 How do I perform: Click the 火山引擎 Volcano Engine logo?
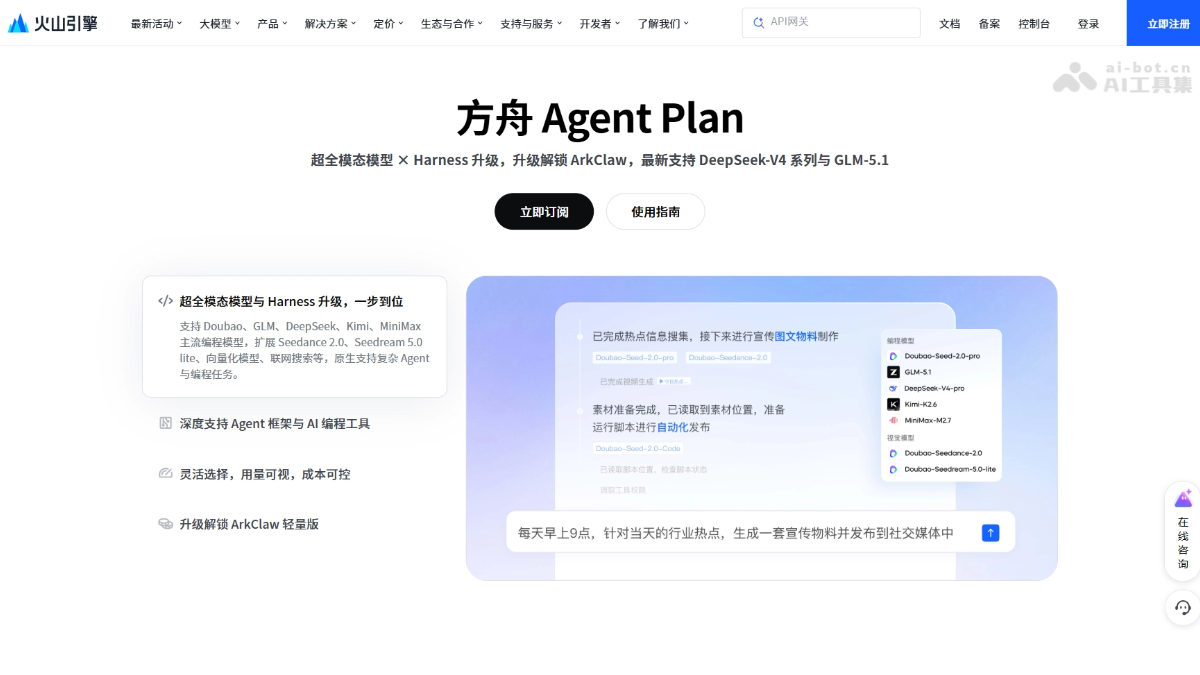point(53,23)
